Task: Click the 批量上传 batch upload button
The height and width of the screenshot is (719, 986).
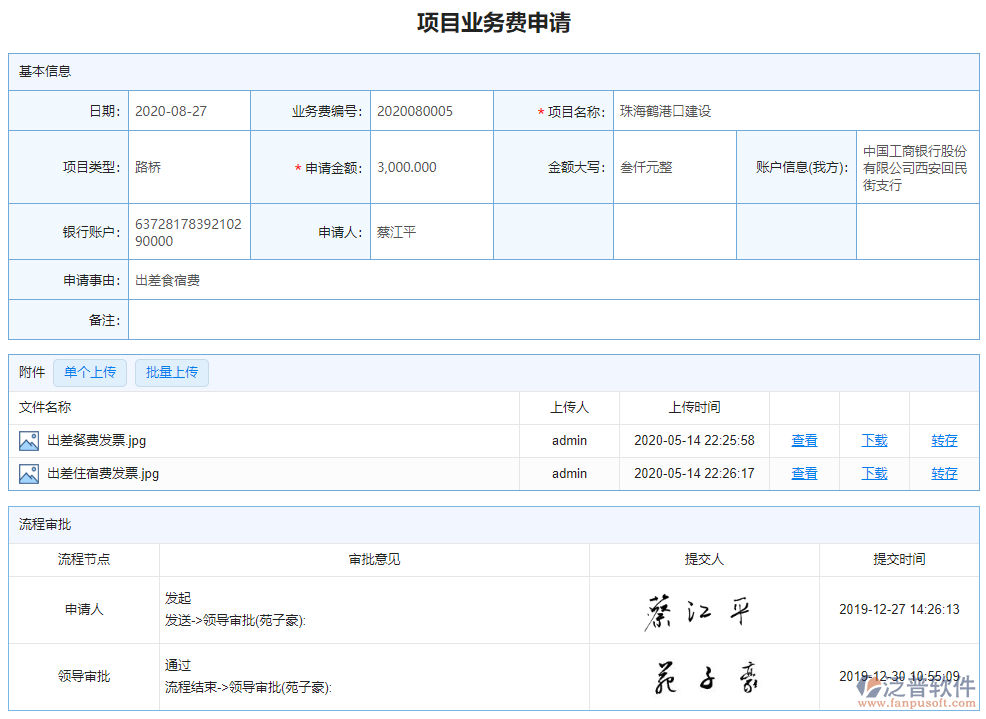Action: point(171,372)
